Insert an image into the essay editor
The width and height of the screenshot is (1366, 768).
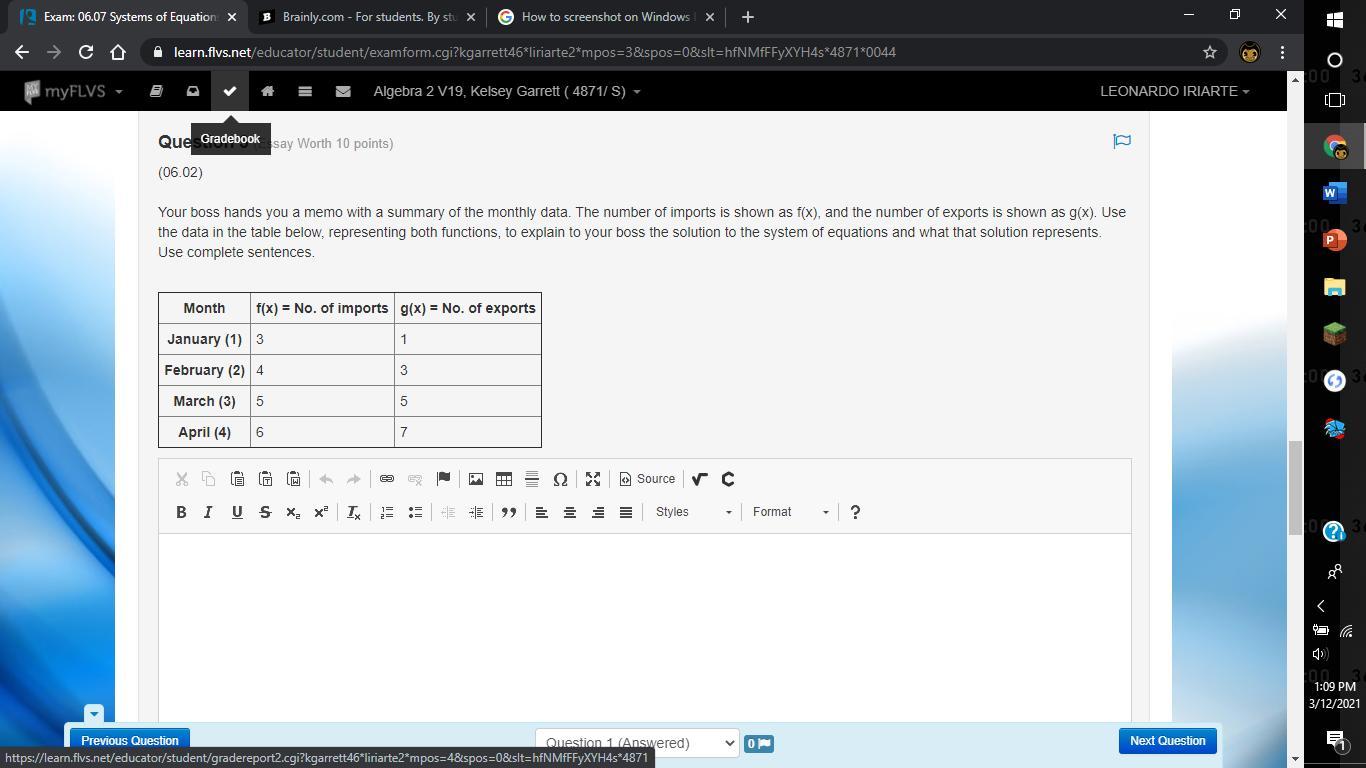[476, 479]
